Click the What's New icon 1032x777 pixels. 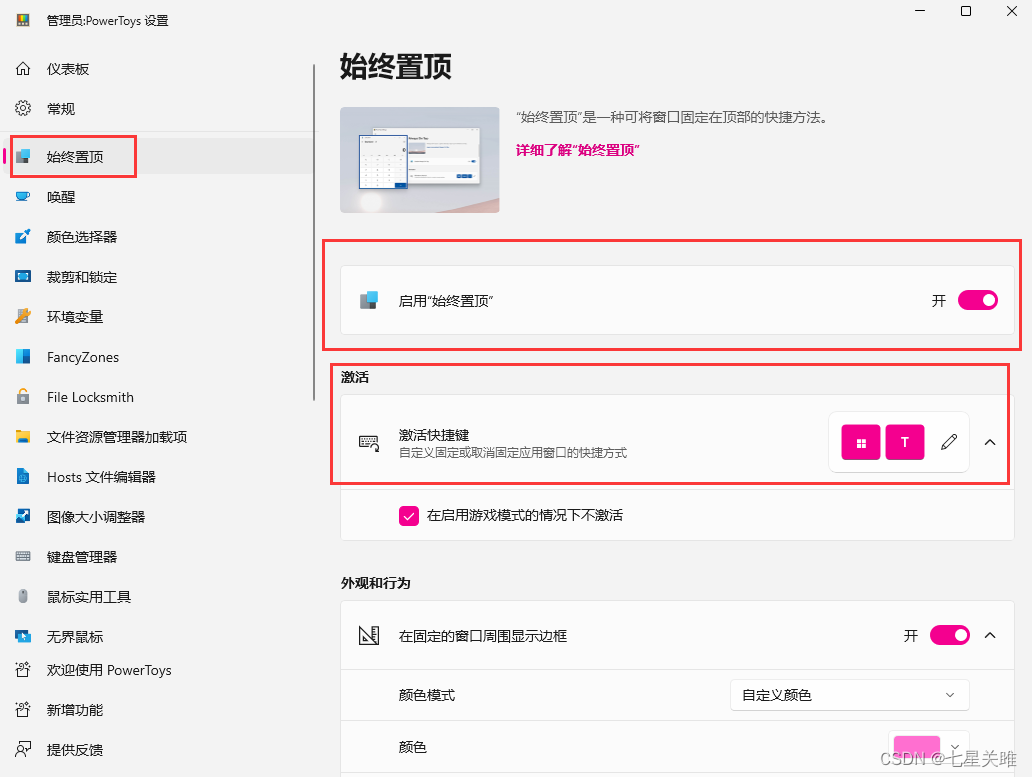[x=23, y=710]
